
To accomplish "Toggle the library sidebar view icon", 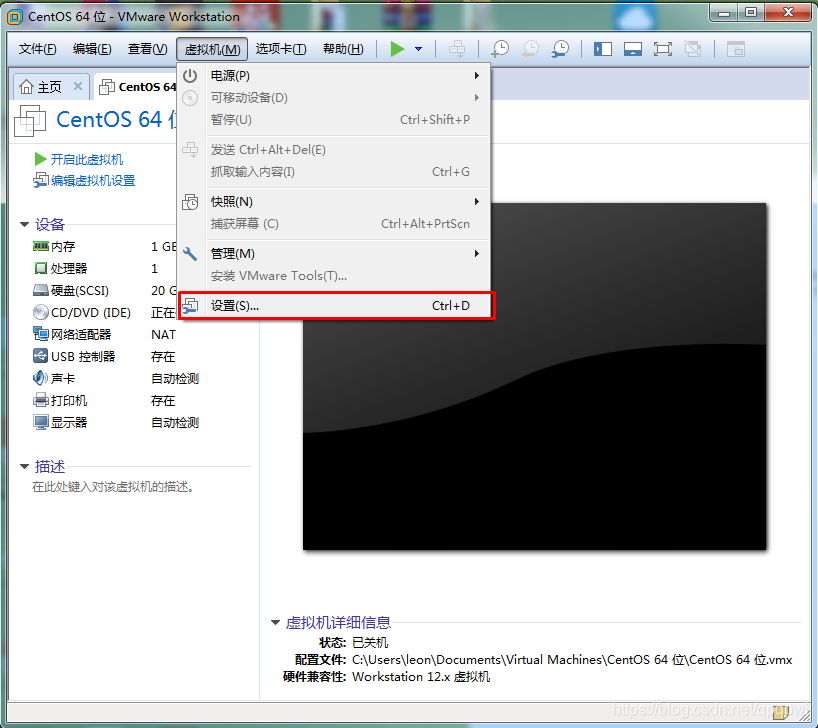I will (603, 49).
